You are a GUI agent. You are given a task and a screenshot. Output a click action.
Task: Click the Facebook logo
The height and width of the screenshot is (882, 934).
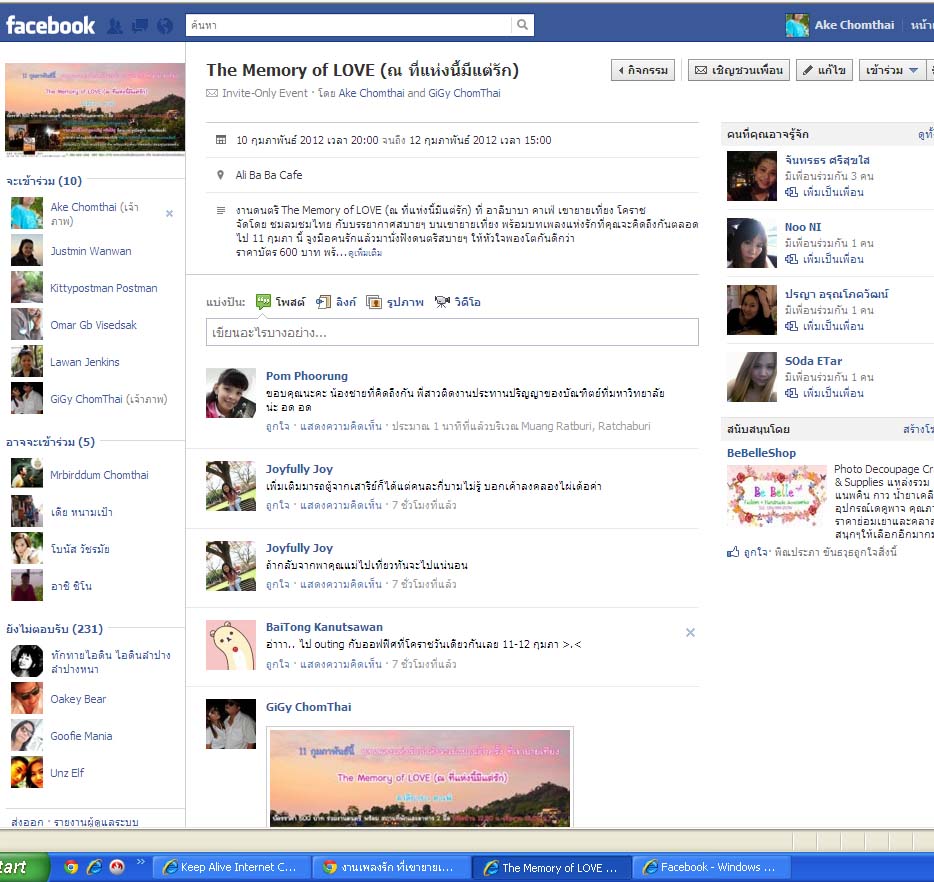point(51,25)
